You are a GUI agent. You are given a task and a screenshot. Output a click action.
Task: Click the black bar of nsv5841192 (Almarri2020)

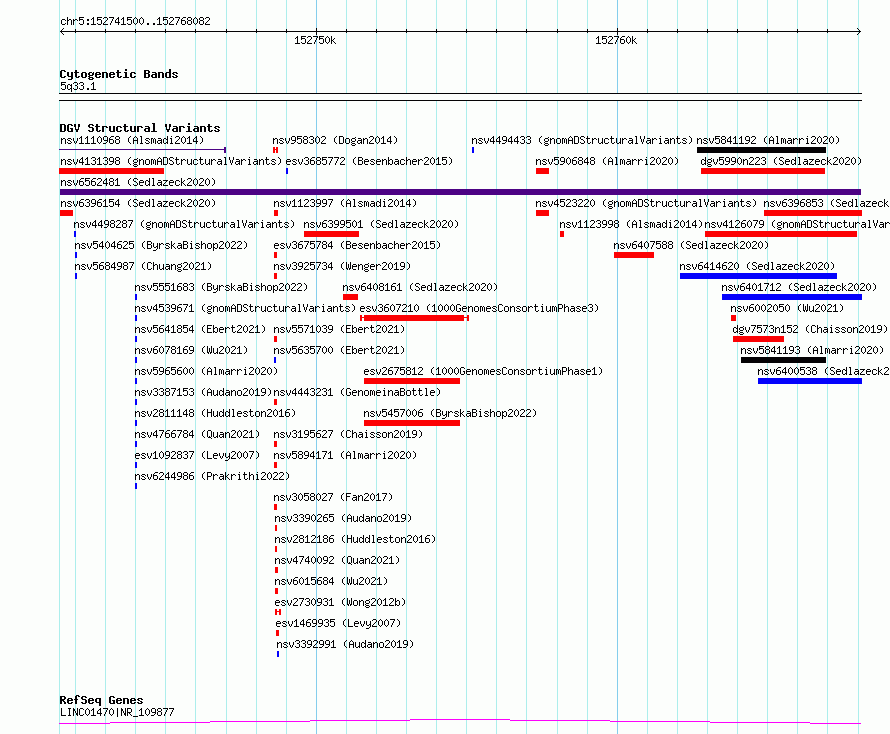click(x=761, y=150)
